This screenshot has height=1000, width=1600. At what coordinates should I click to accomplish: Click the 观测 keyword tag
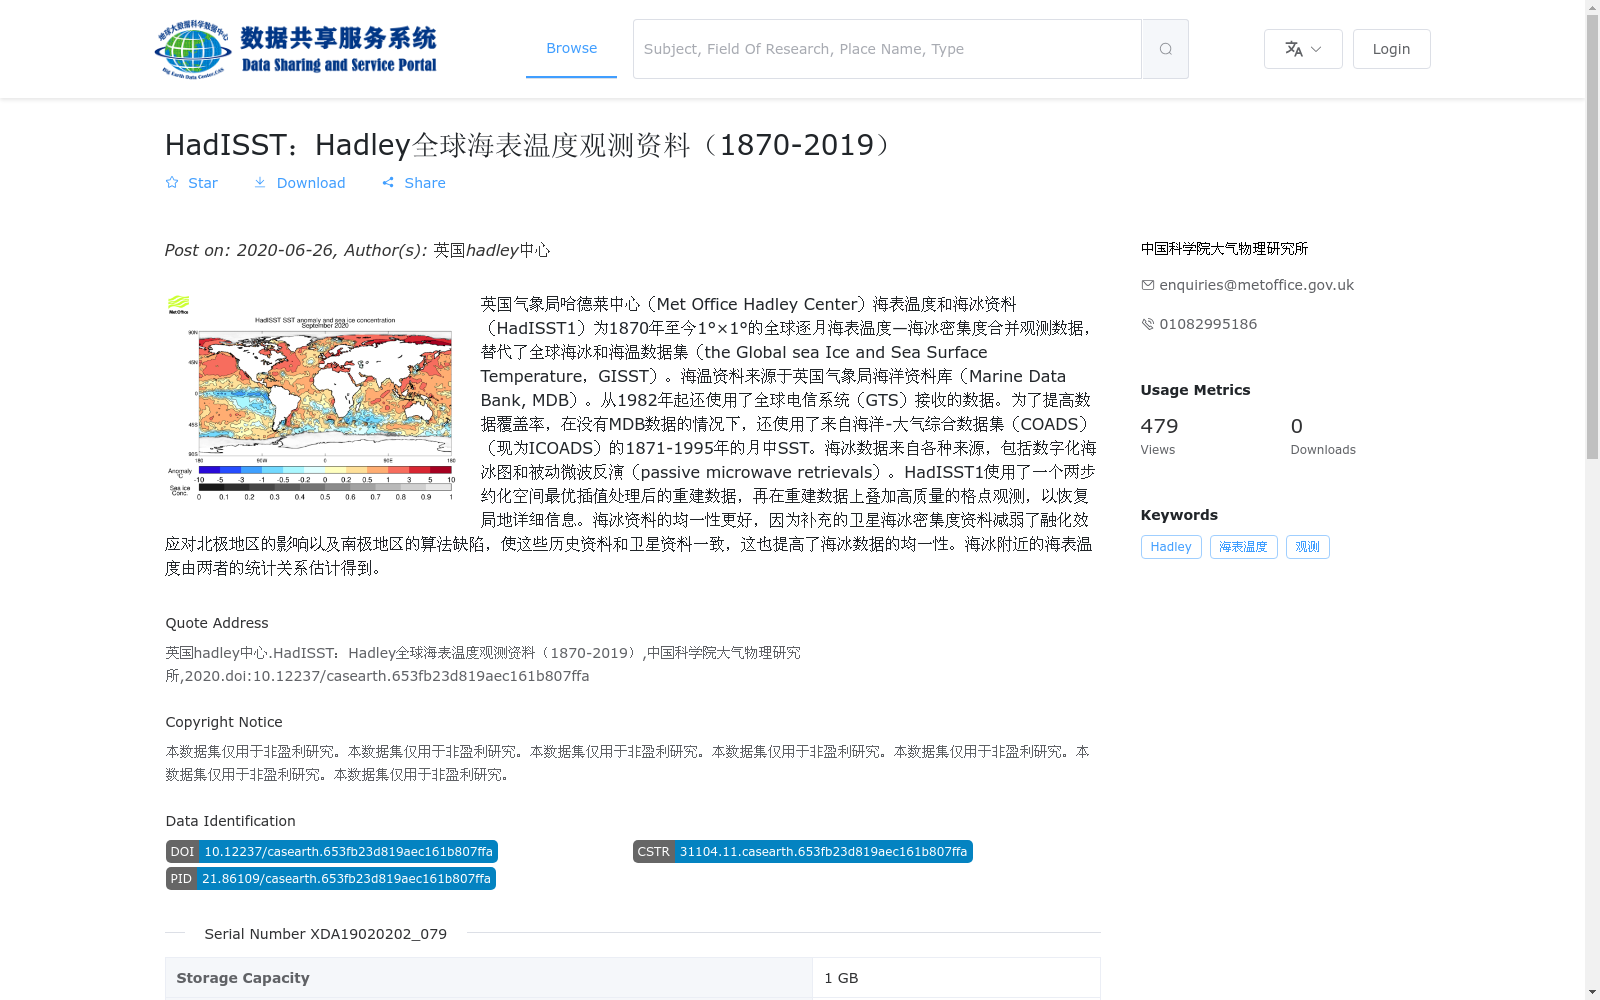click(x=1307, y=547)
